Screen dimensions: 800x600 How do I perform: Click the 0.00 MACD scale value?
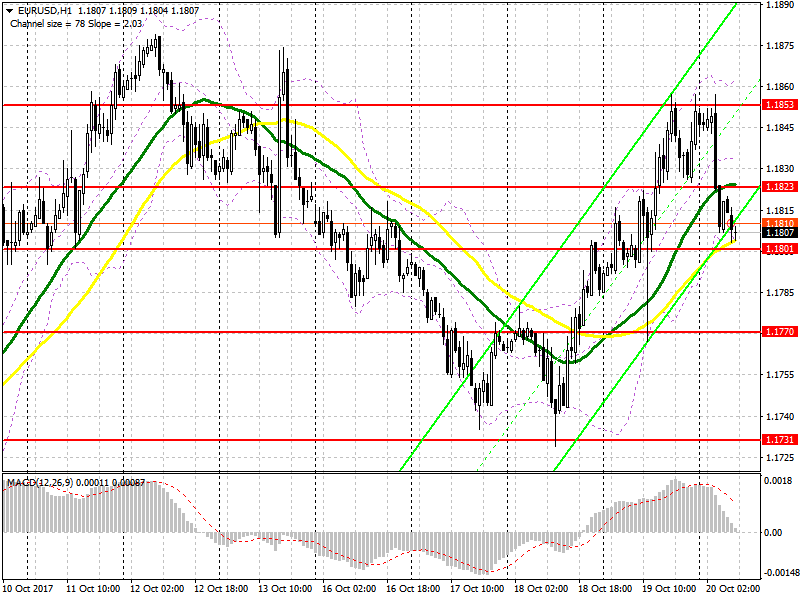point(772,533)
